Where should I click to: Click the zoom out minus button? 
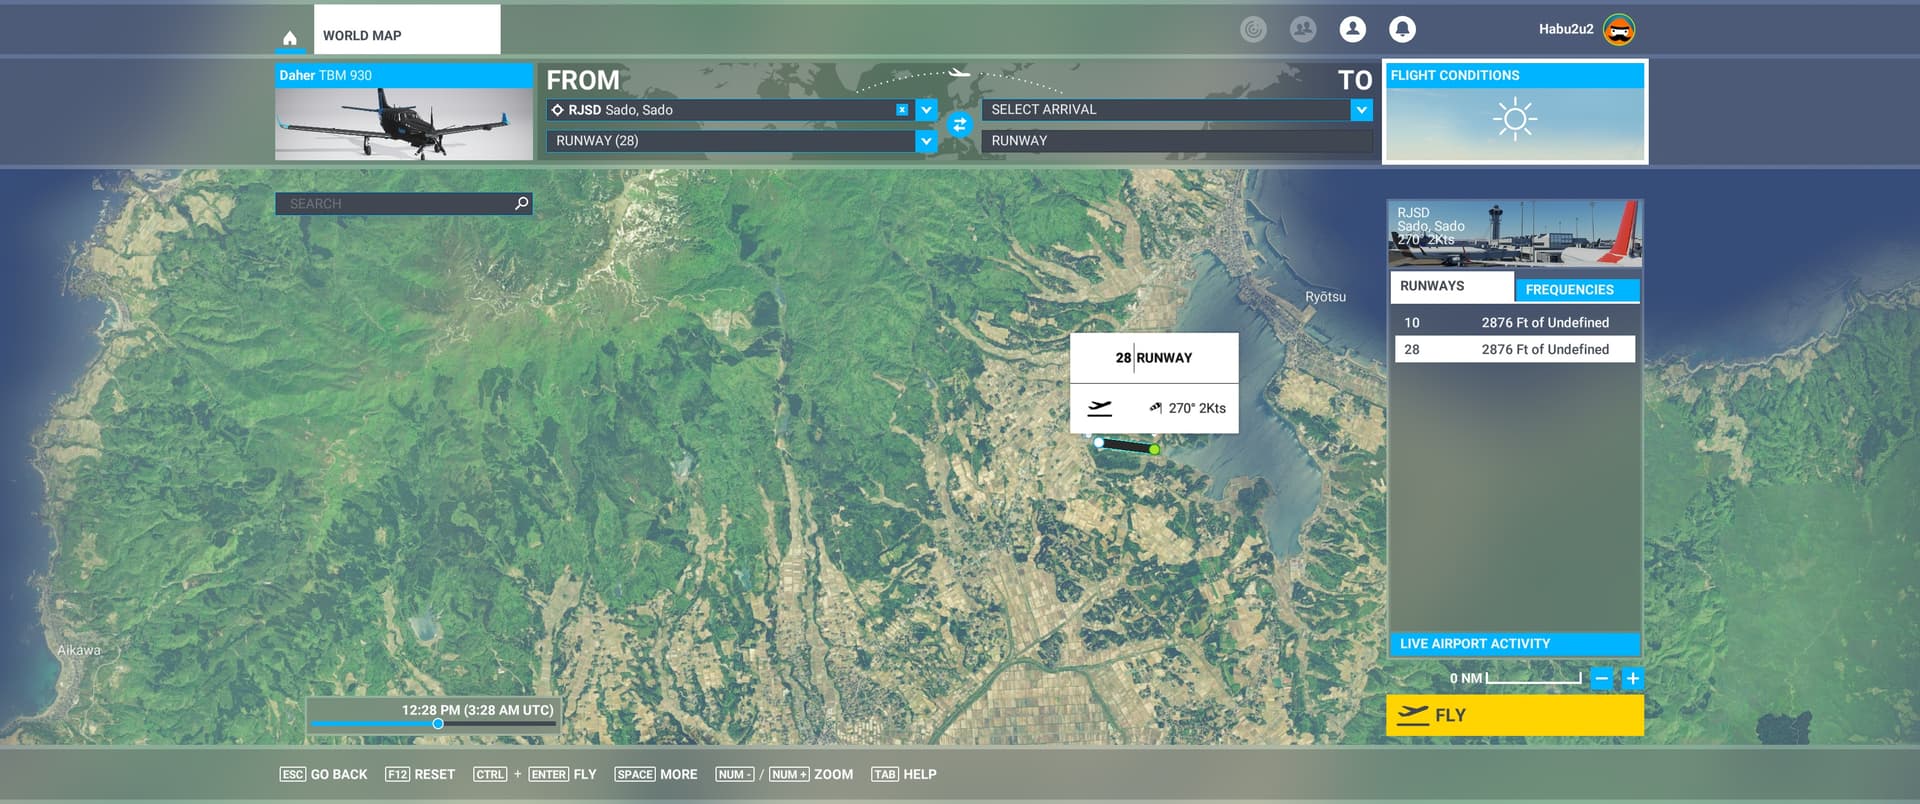tap(1601, 679)
